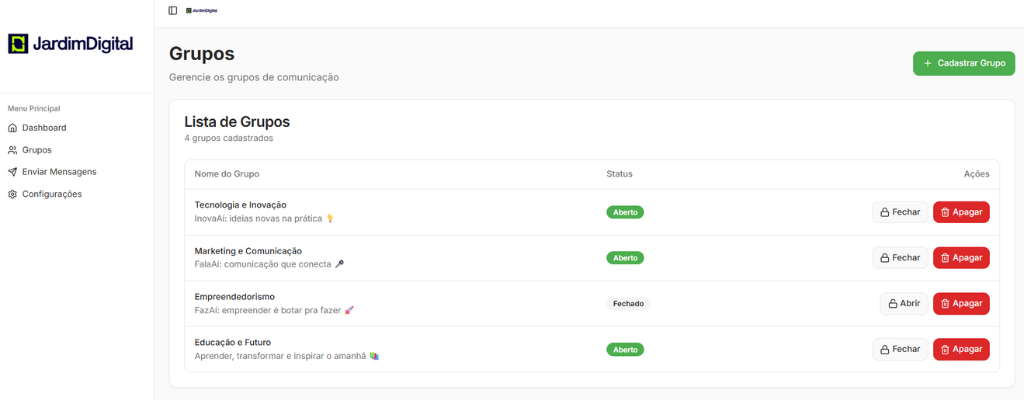Delete the Marketing e Comunicação group

[961, 258]
